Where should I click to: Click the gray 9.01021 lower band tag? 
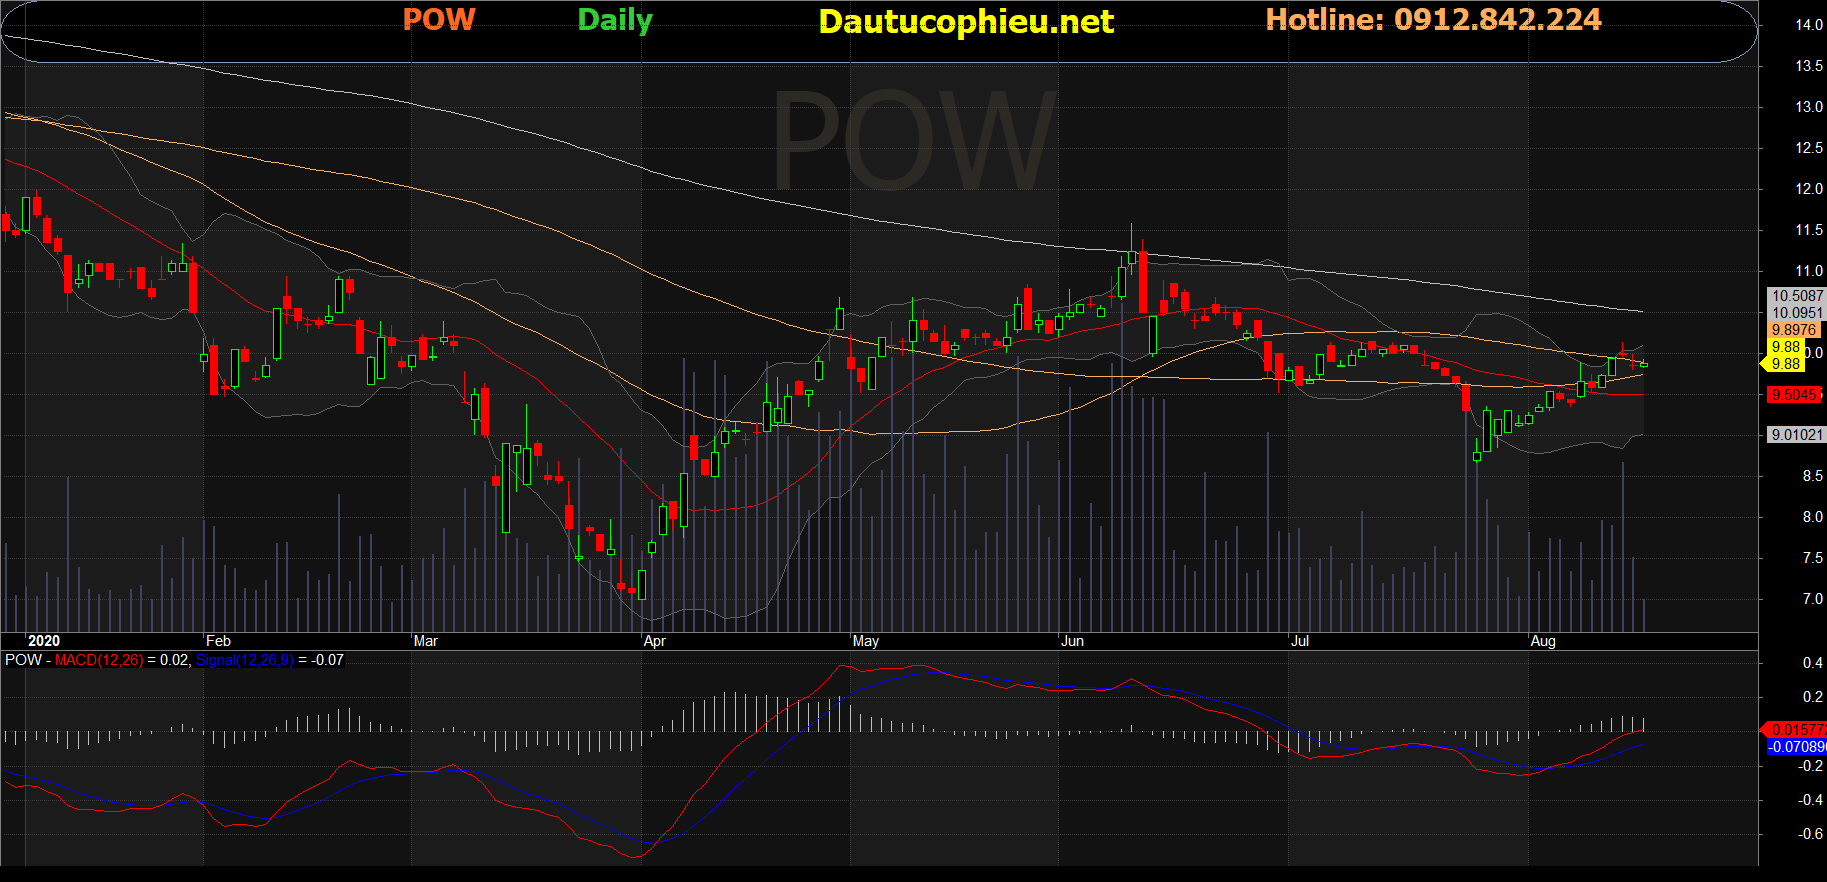[x=1796, y=435]
